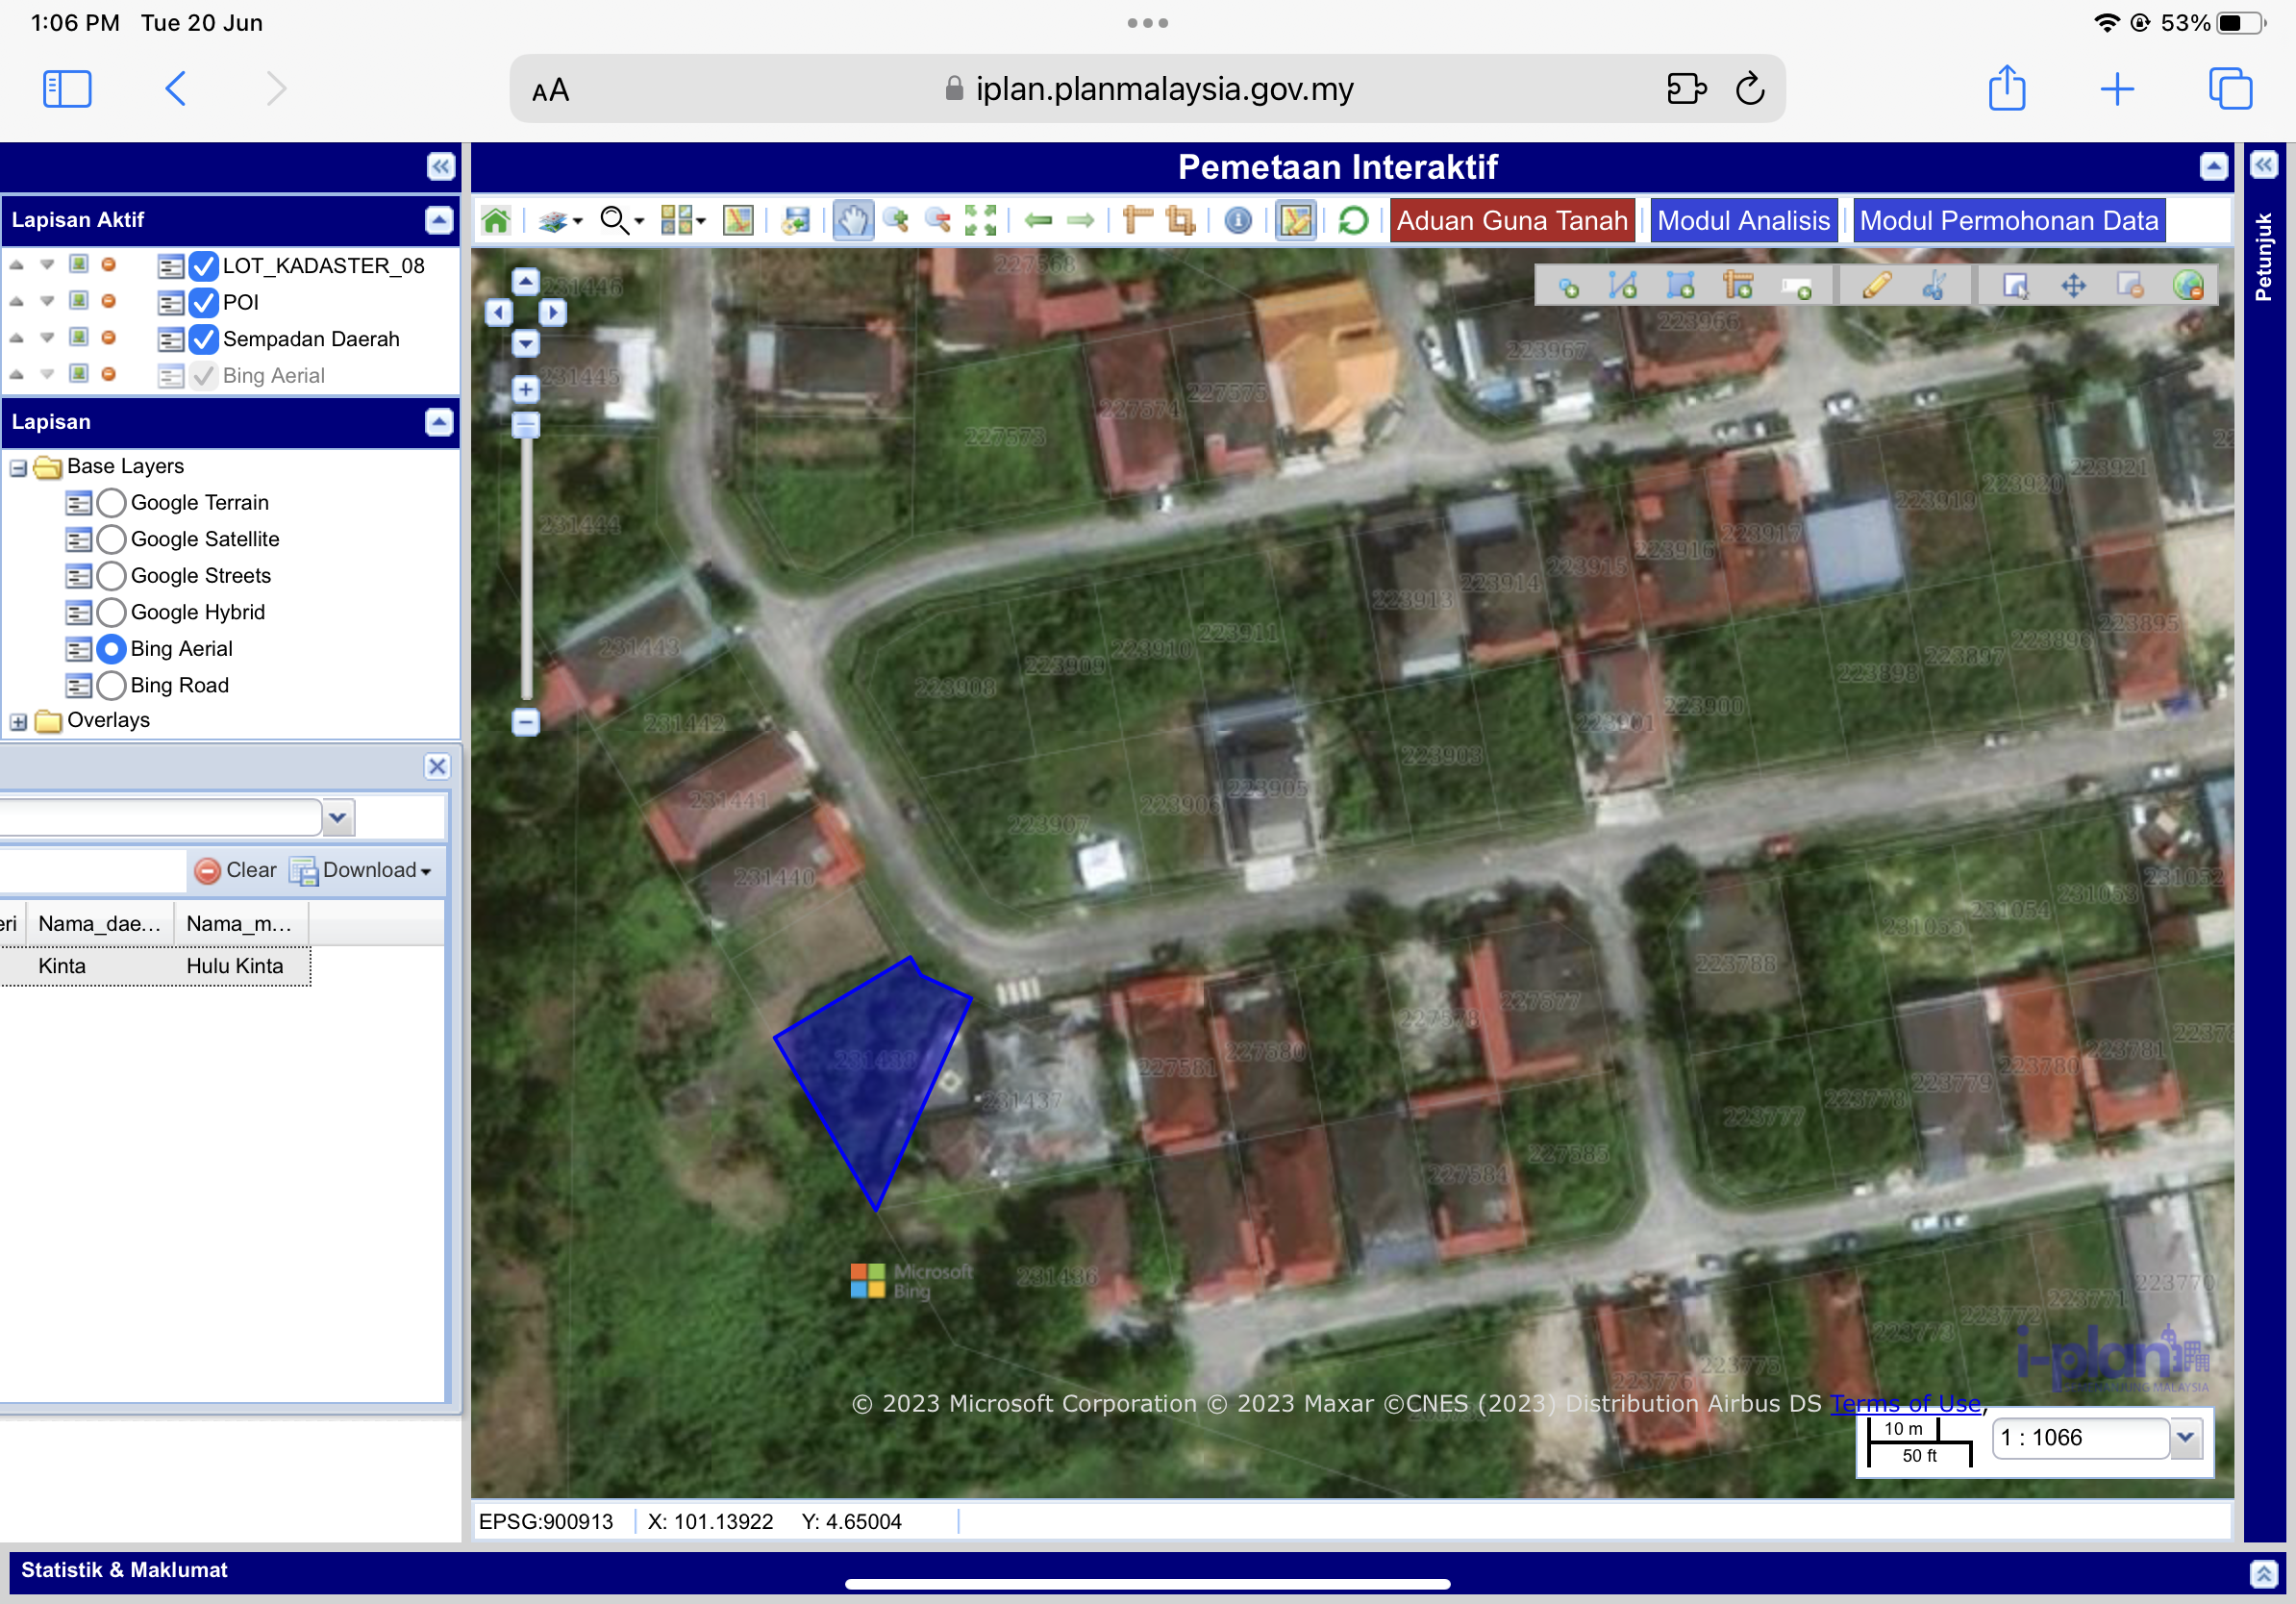Screen dimensions: 2296x1604
Task: Click the green refresh map icon
Action: 1352,220
